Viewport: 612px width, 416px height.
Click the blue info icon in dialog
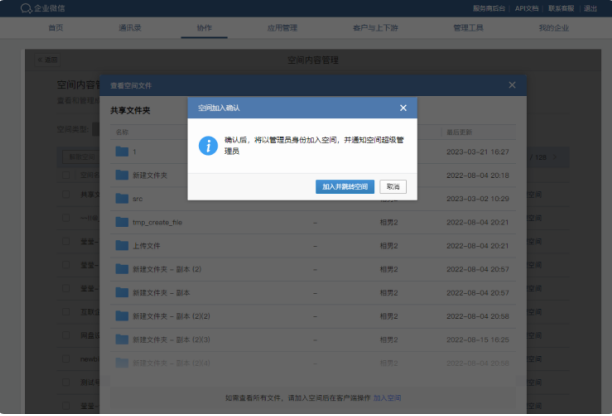tap(207, 145)
